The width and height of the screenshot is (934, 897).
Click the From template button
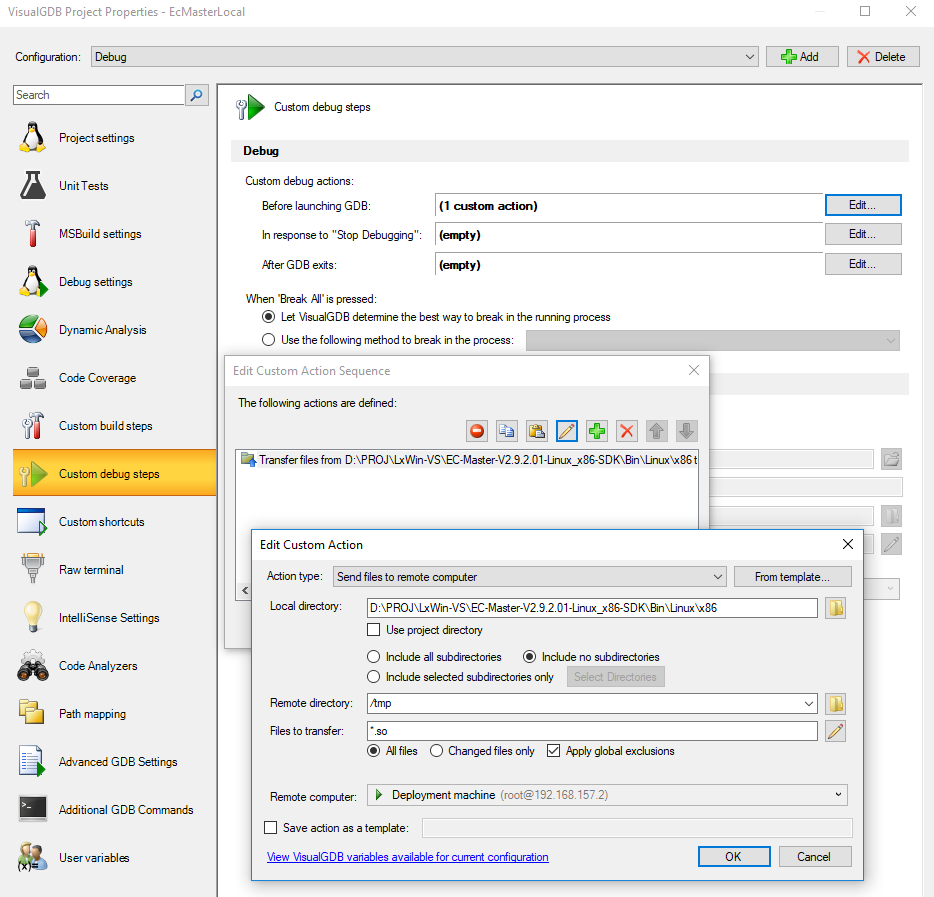[x=792, y=576]
